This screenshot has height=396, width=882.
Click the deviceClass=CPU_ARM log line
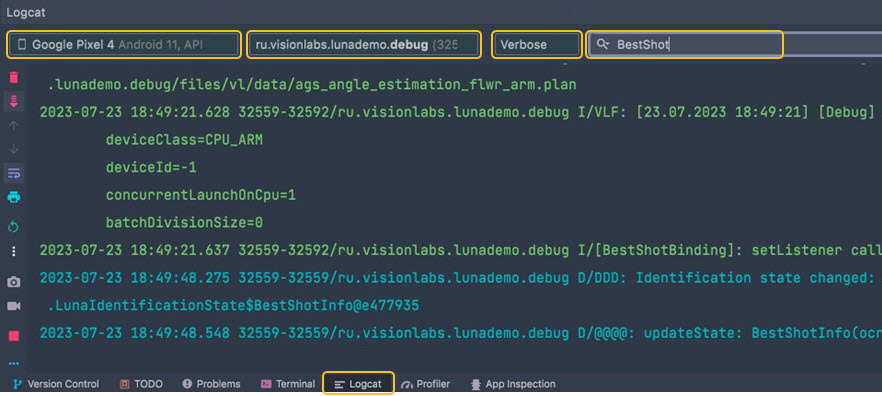184,140
